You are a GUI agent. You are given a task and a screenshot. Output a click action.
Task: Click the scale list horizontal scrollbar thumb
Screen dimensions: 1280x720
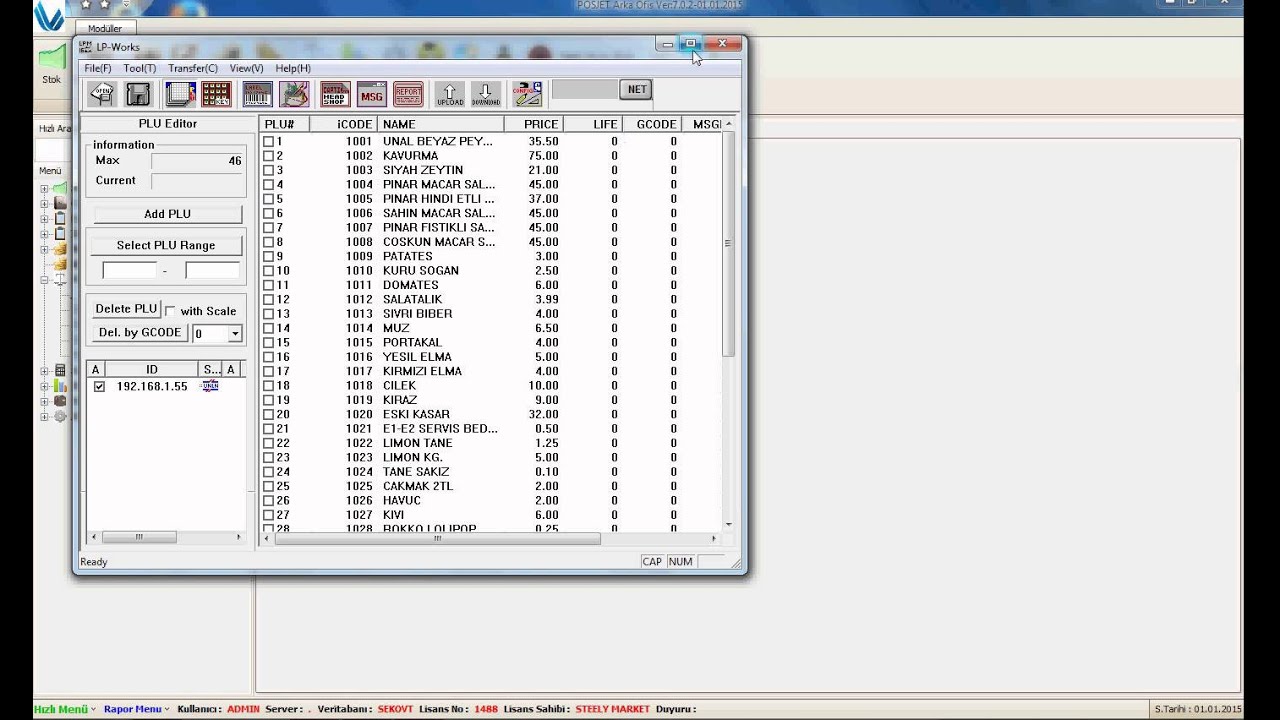click(x=139, y=537)
